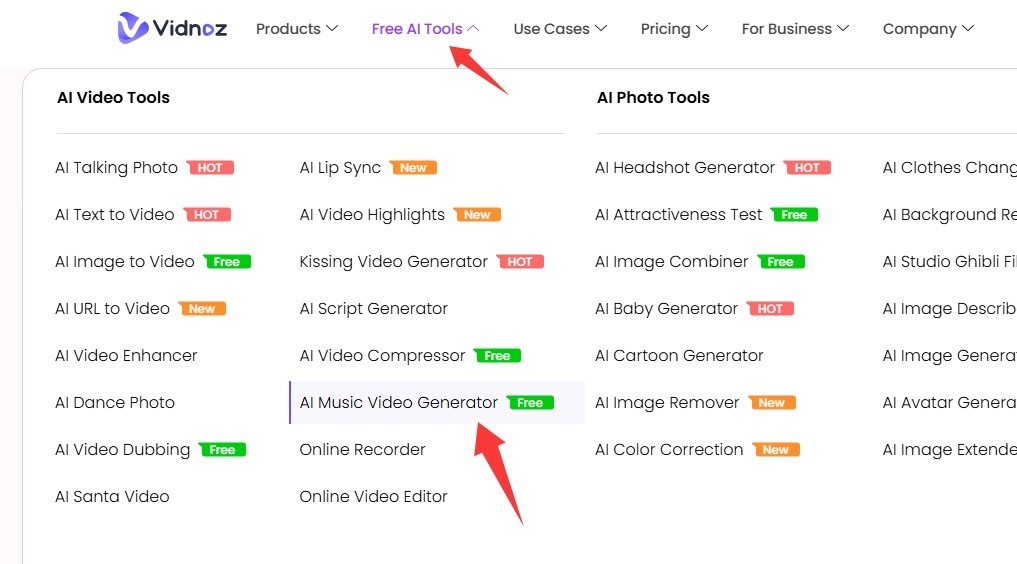Click the HOT badge beside AI Headshot Generator
The height and width of the screenshot is (564, 1017).
[x=807, y=168]
